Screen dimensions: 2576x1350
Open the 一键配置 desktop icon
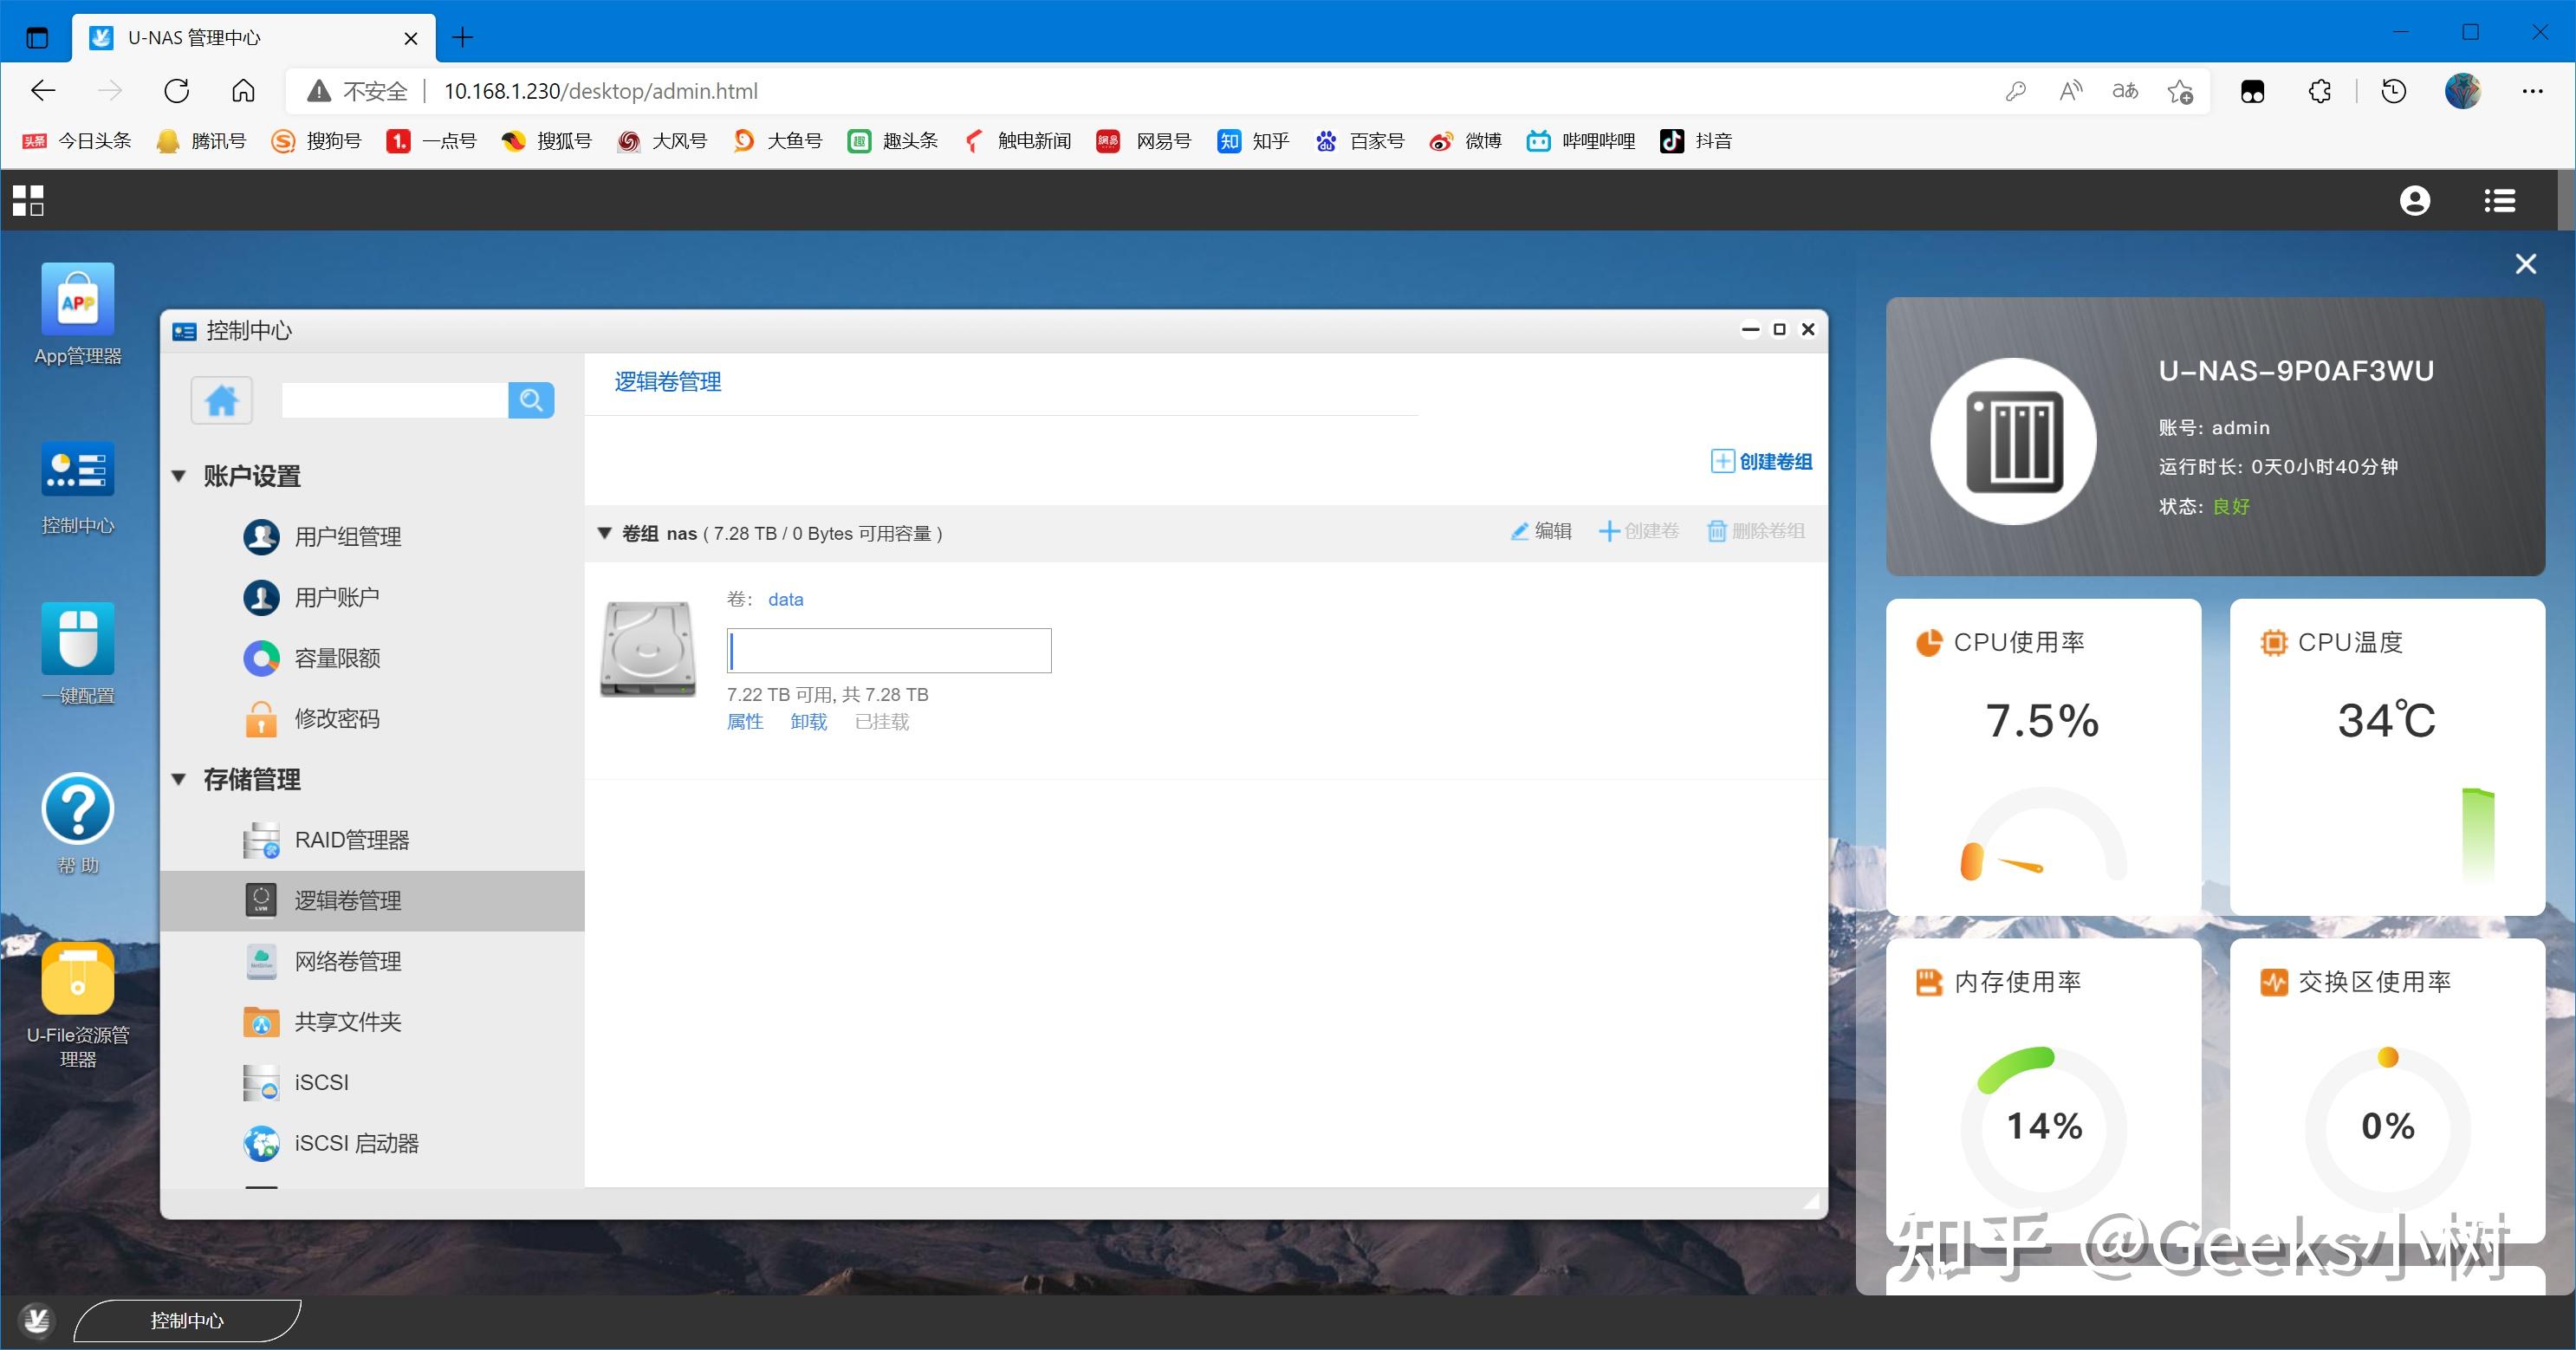[77, 639]
